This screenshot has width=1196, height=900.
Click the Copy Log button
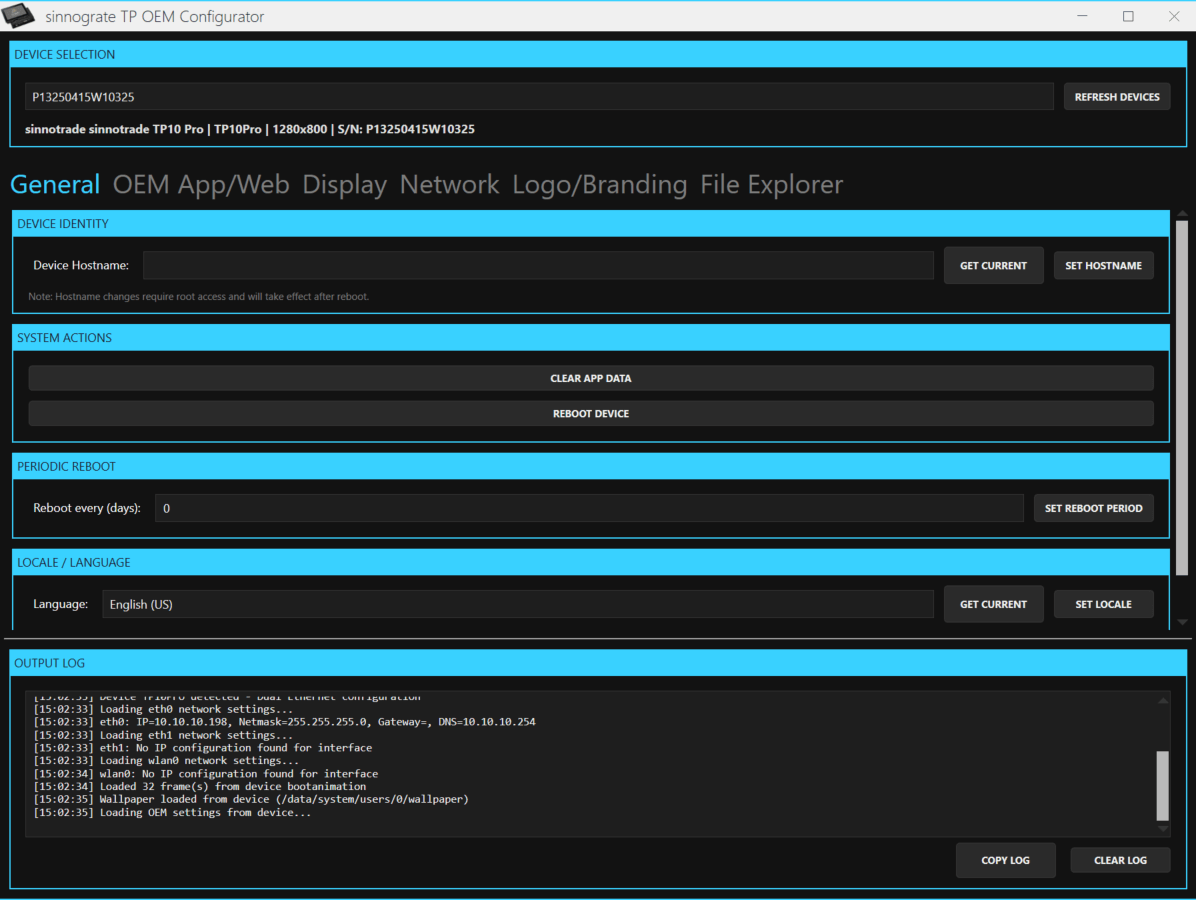coord(1005,860)
